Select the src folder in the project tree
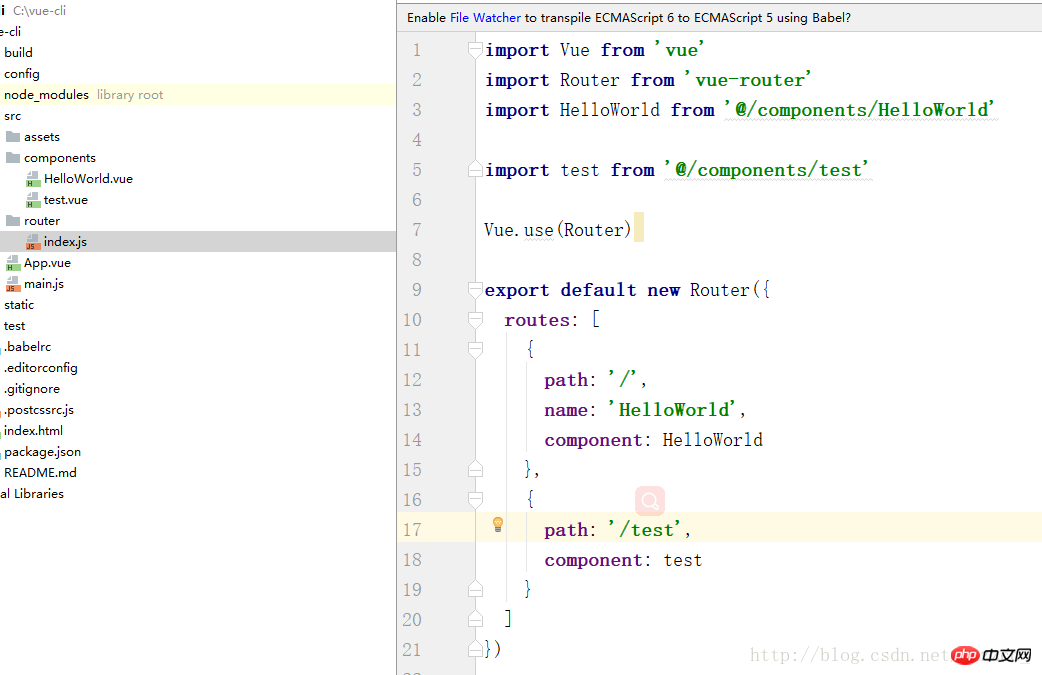Image resolution: width=1042 pixels, height=675 pixels. (x=13, y=116)
